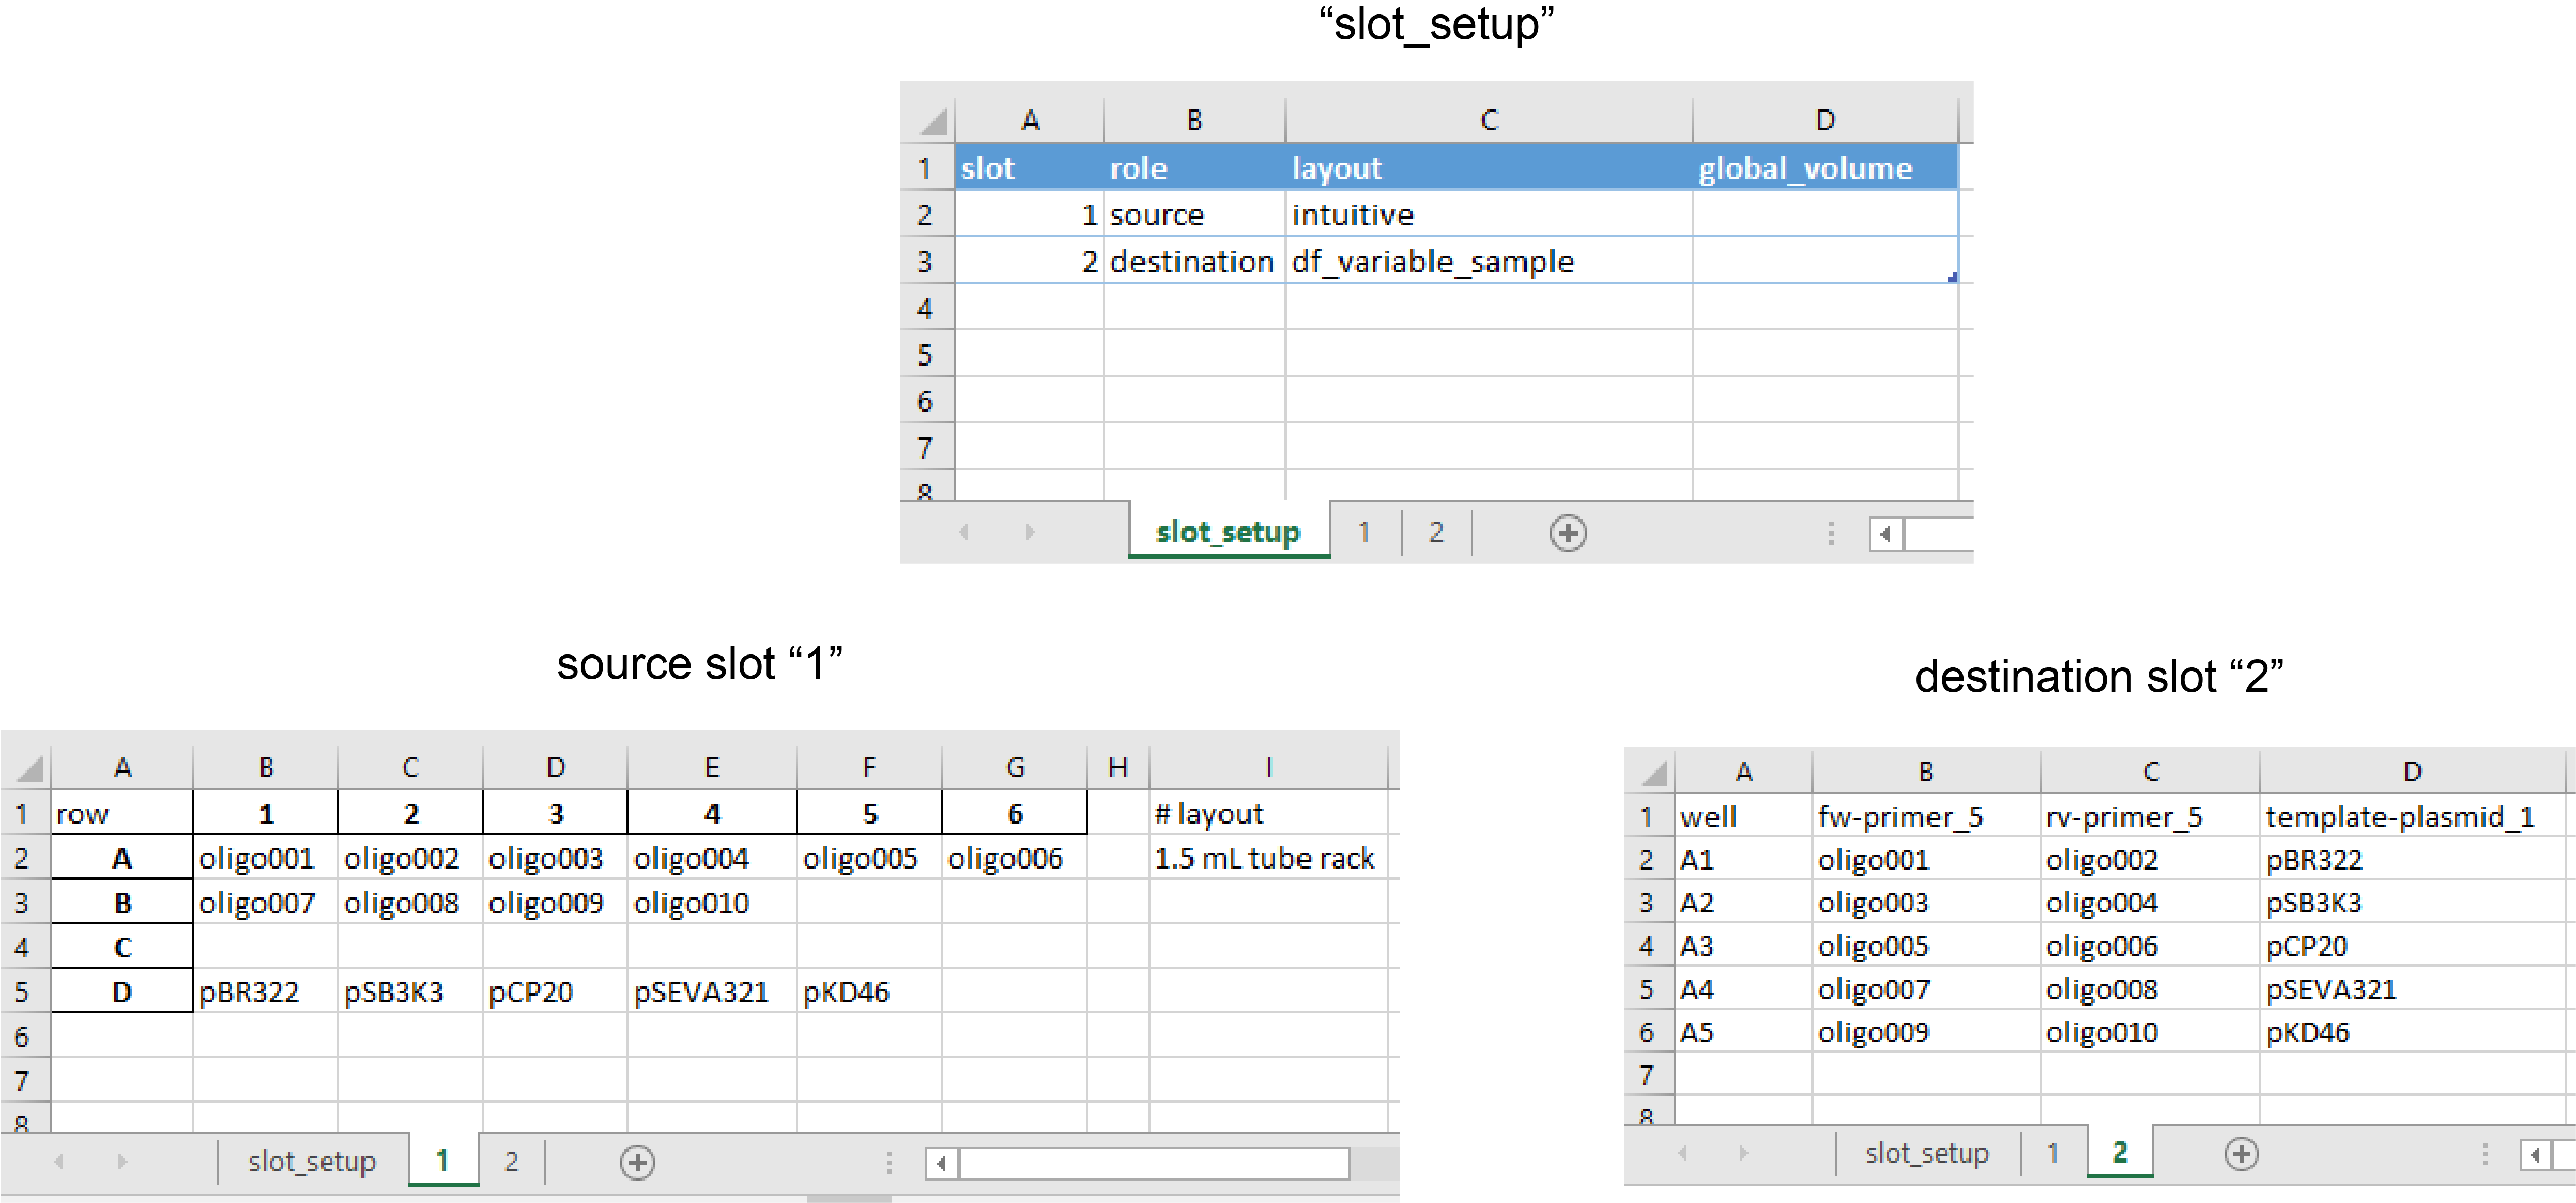Click new sheet plus in source workbook

[x=637, y=1162]
